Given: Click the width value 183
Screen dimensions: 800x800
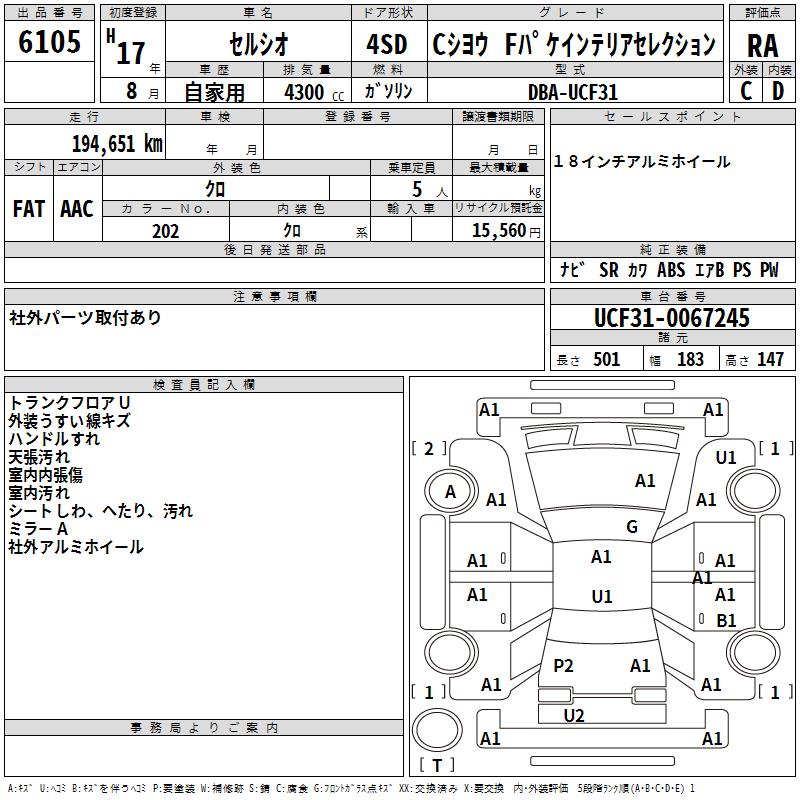Looking at the screenshot, I should point(690,359).
